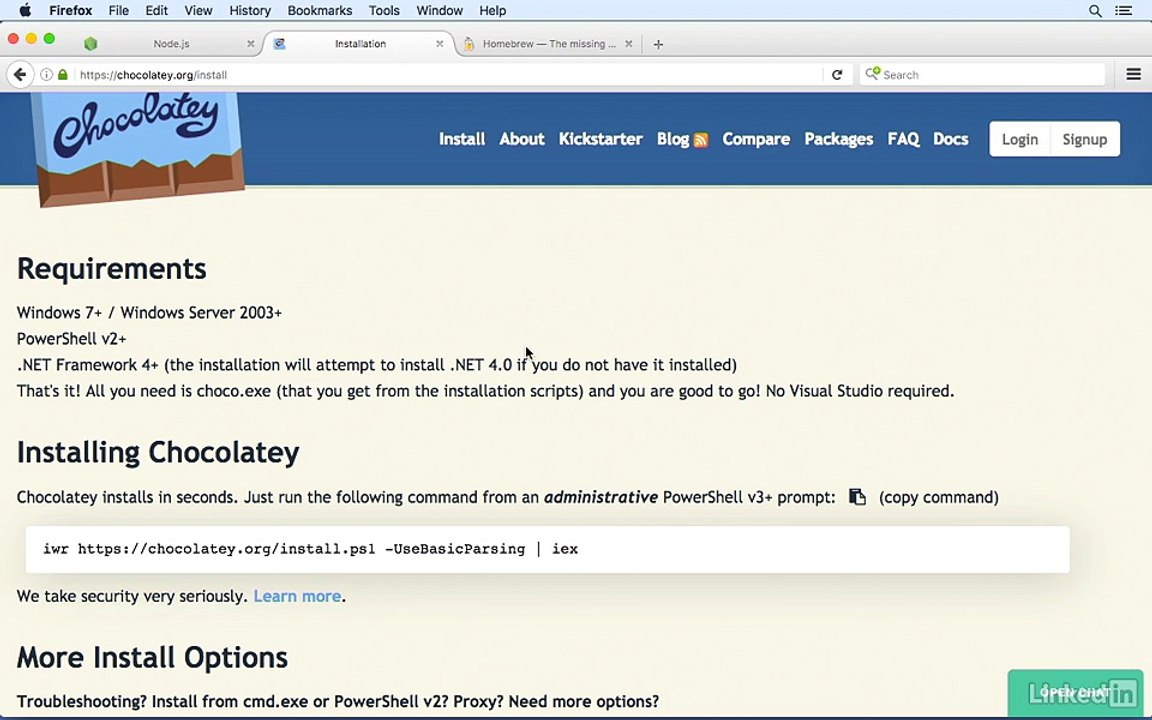Close the Node.js tab
This screenshot has width=1152, height=720.
[251, 44]
